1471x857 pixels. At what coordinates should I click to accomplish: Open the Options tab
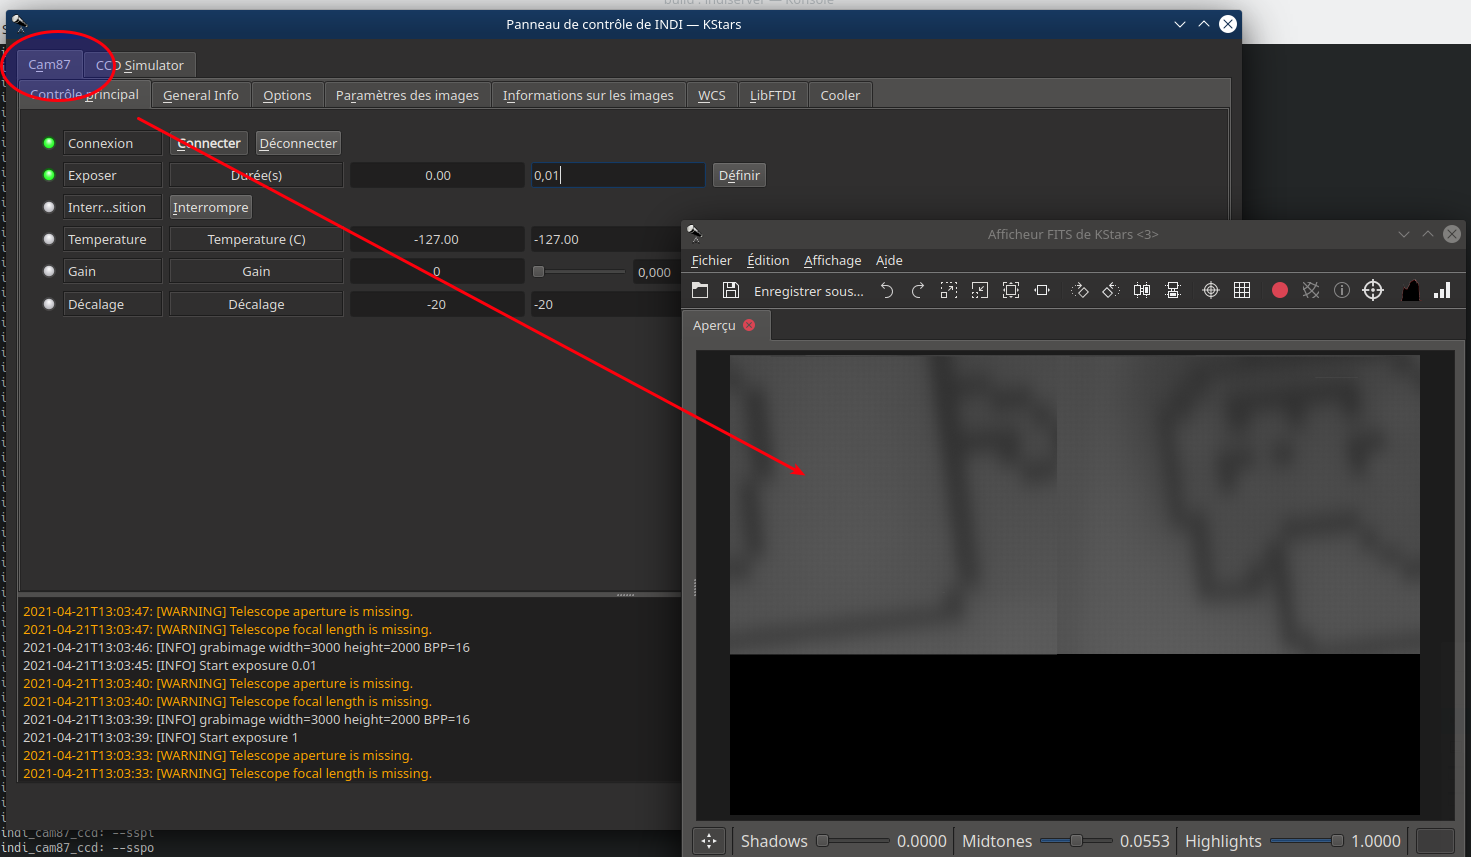click(287, 95)
